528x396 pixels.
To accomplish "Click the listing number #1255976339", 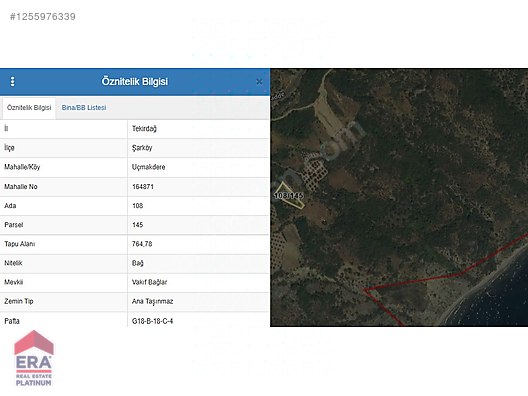I will point(43,17).
